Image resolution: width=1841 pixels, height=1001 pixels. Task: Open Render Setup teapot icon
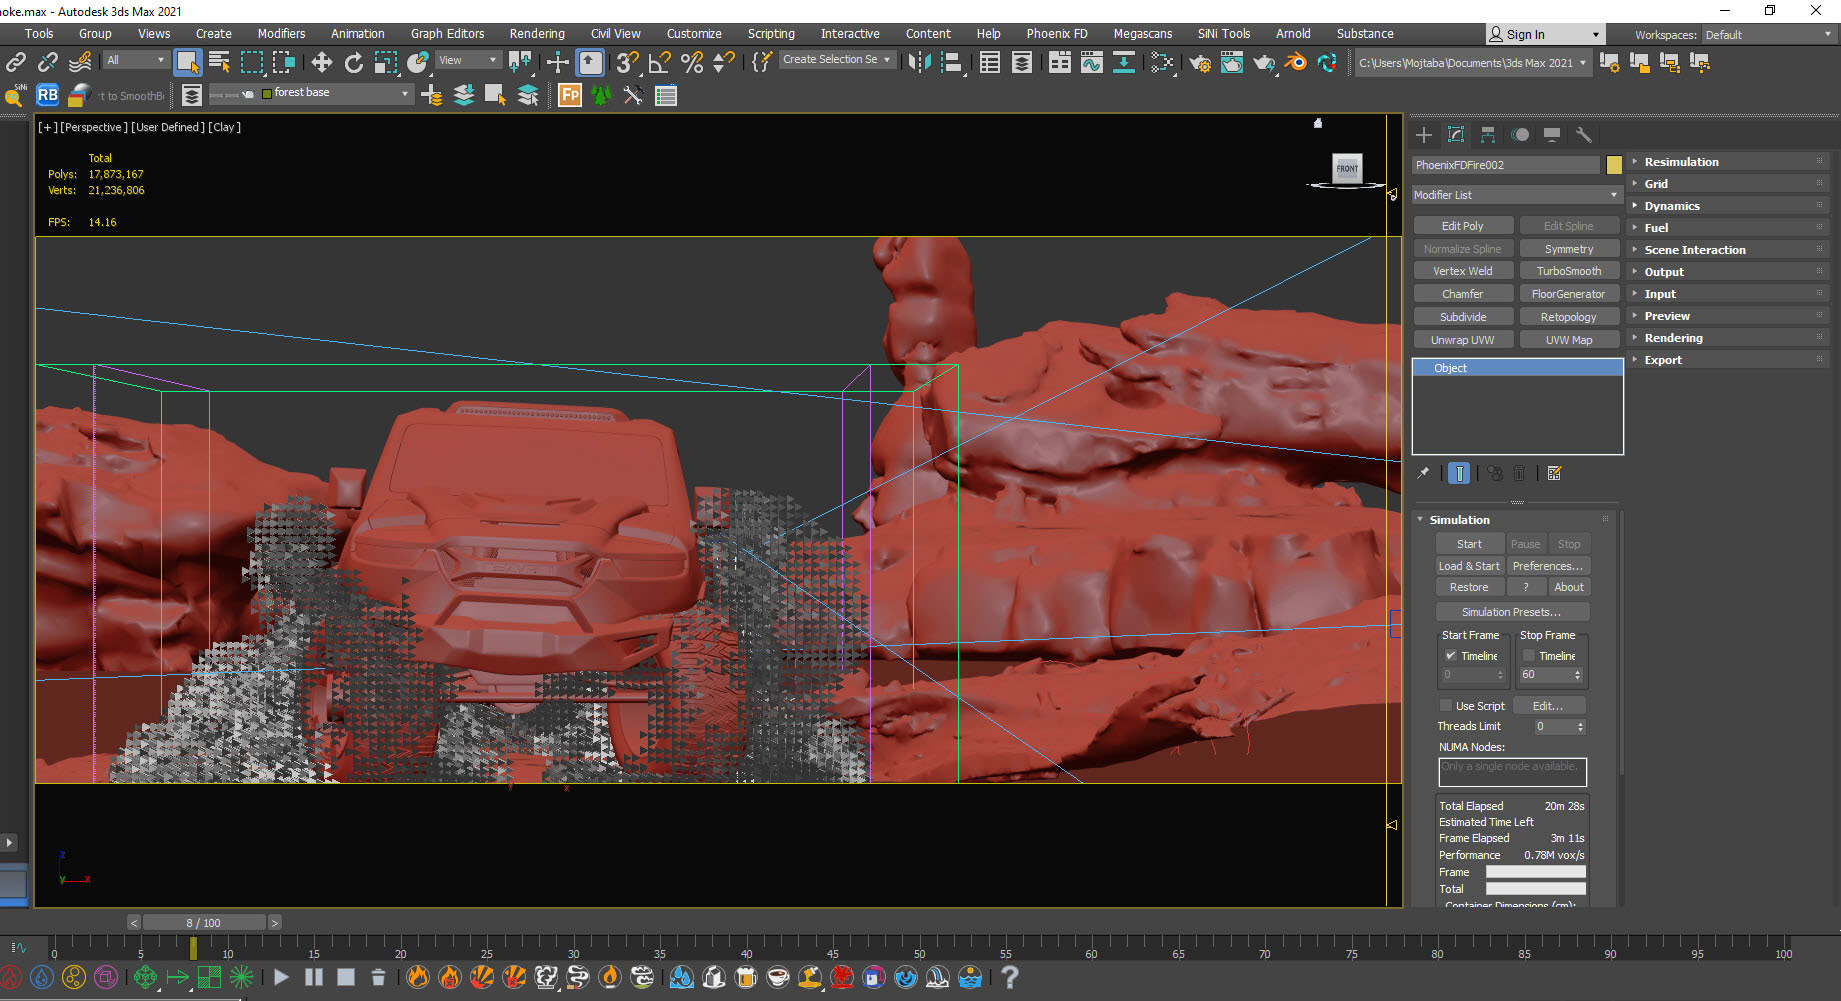[1200, 62]
